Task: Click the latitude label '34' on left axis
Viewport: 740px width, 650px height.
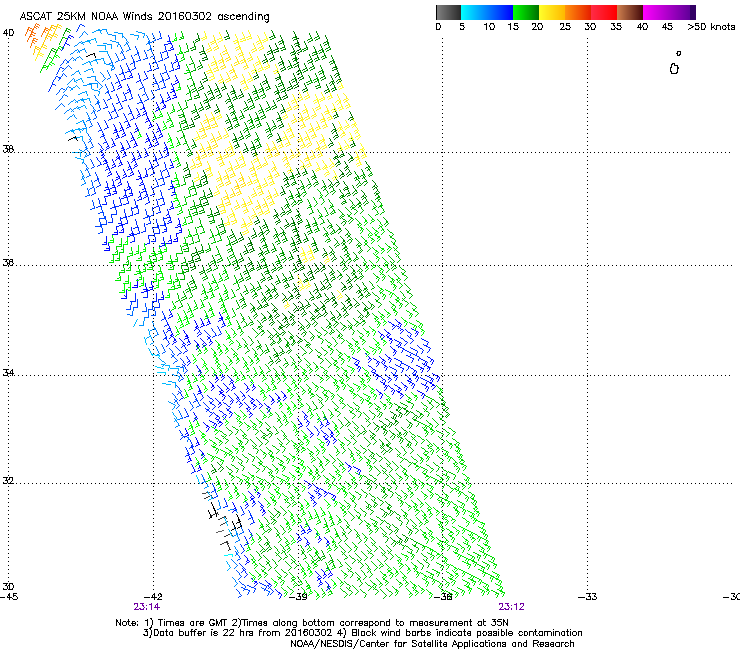Action: pyautogui.click(x=8, y=373)
